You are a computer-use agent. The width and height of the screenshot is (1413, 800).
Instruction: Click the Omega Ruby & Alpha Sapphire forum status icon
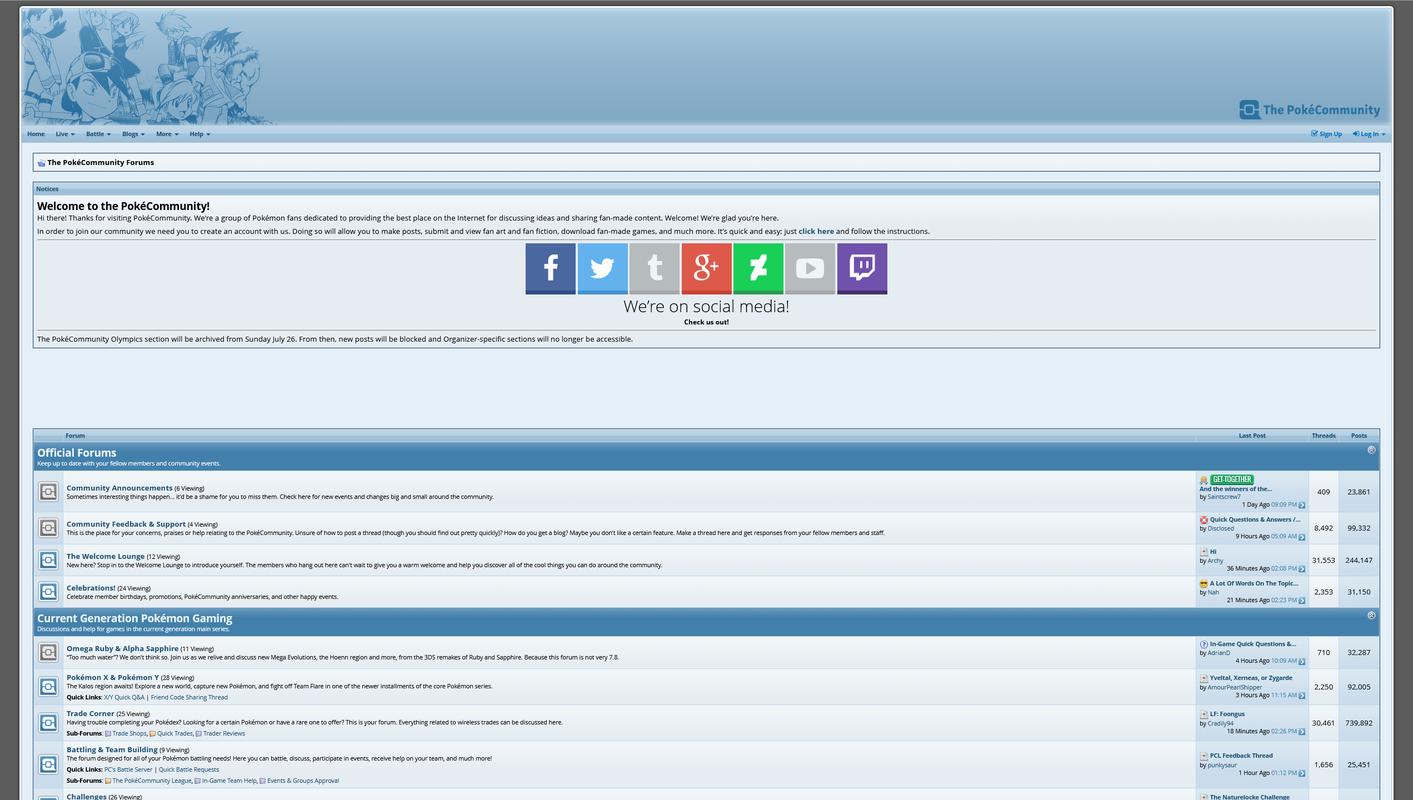(48, 652)
